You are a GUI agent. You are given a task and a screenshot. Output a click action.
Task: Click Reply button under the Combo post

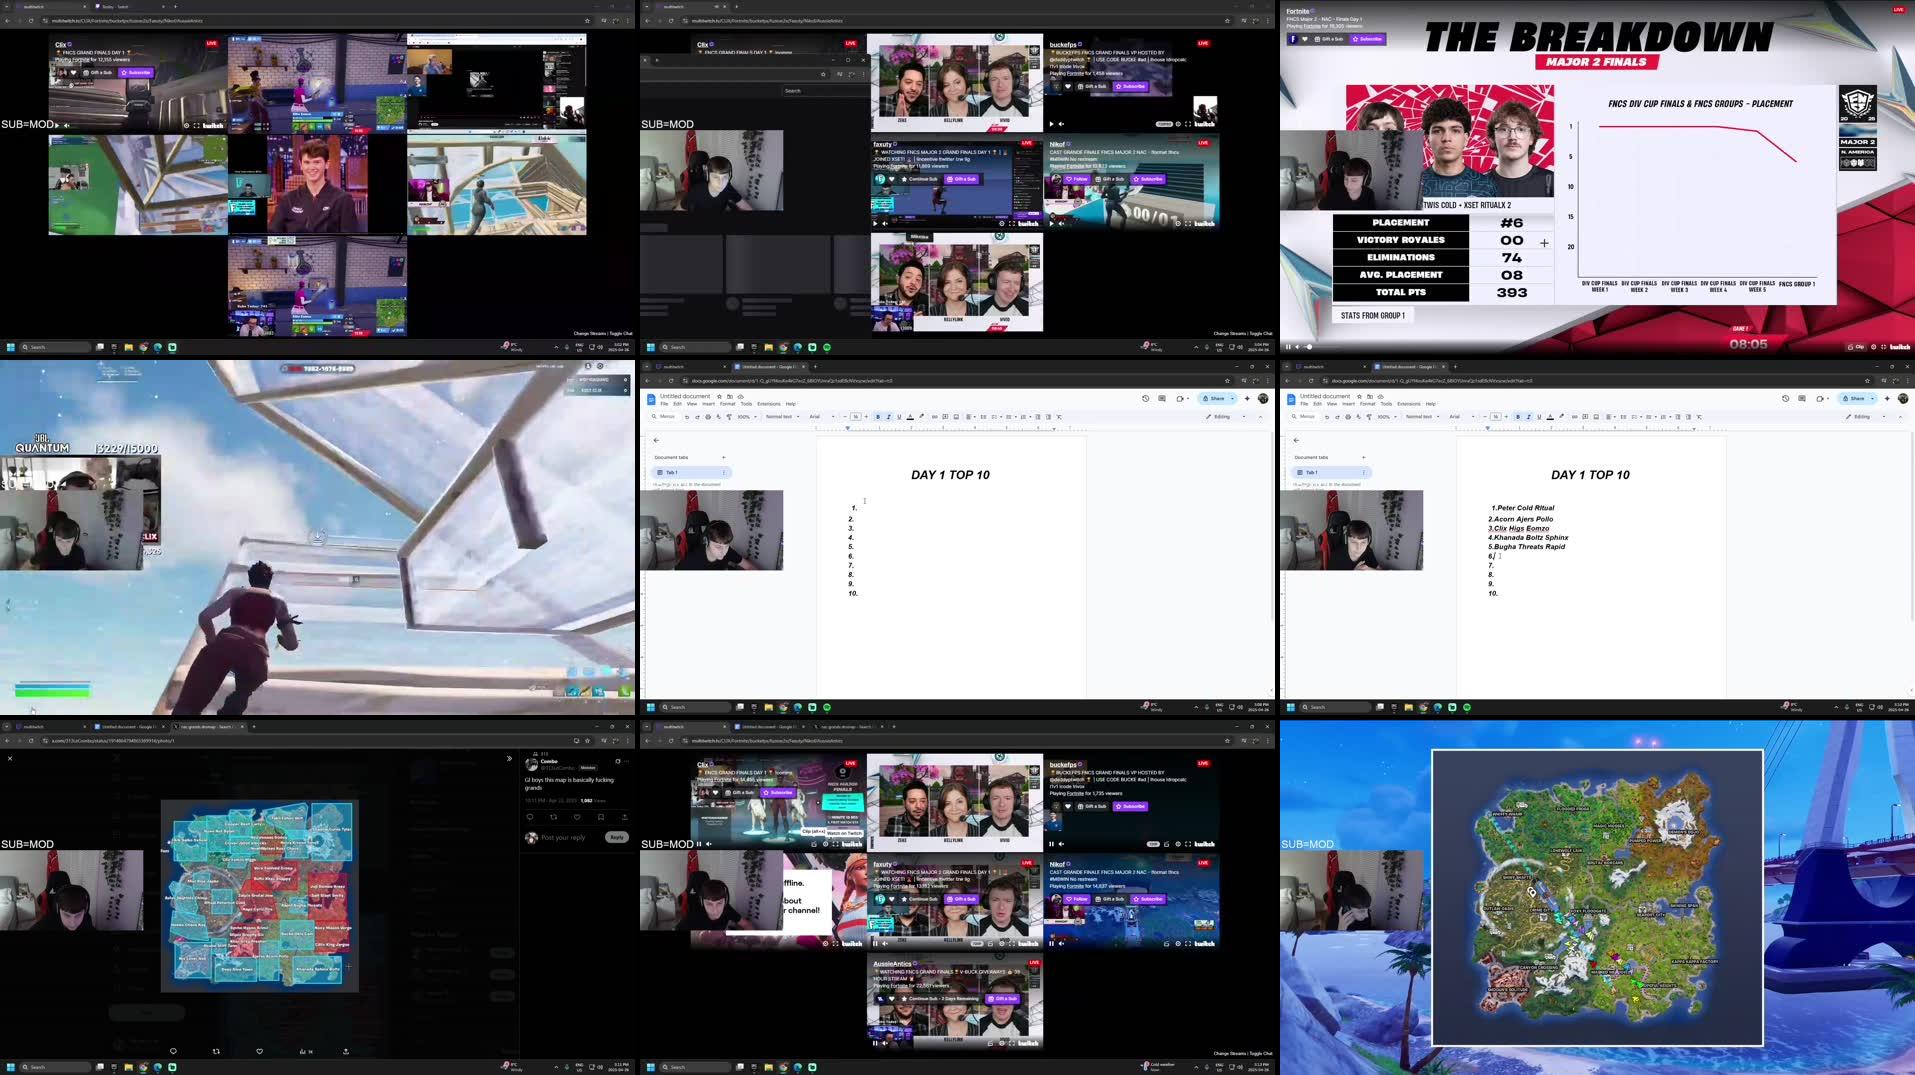coord(617,837)
